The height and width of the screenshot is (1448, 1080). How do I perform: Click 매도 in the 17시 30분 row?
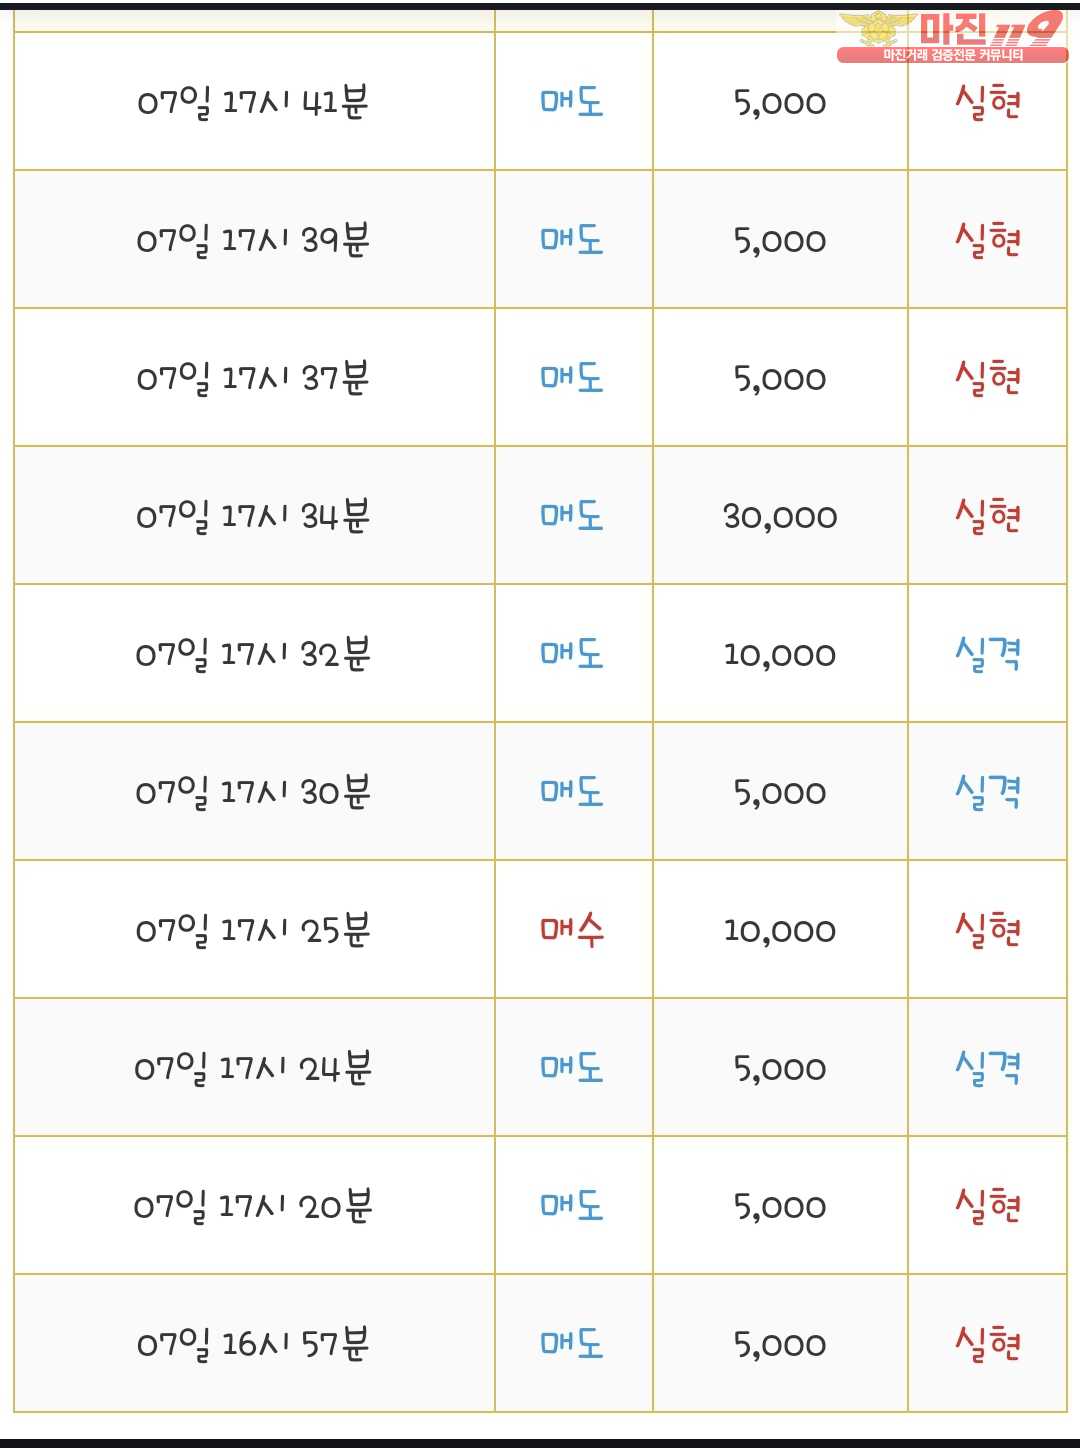click(572, 791)
